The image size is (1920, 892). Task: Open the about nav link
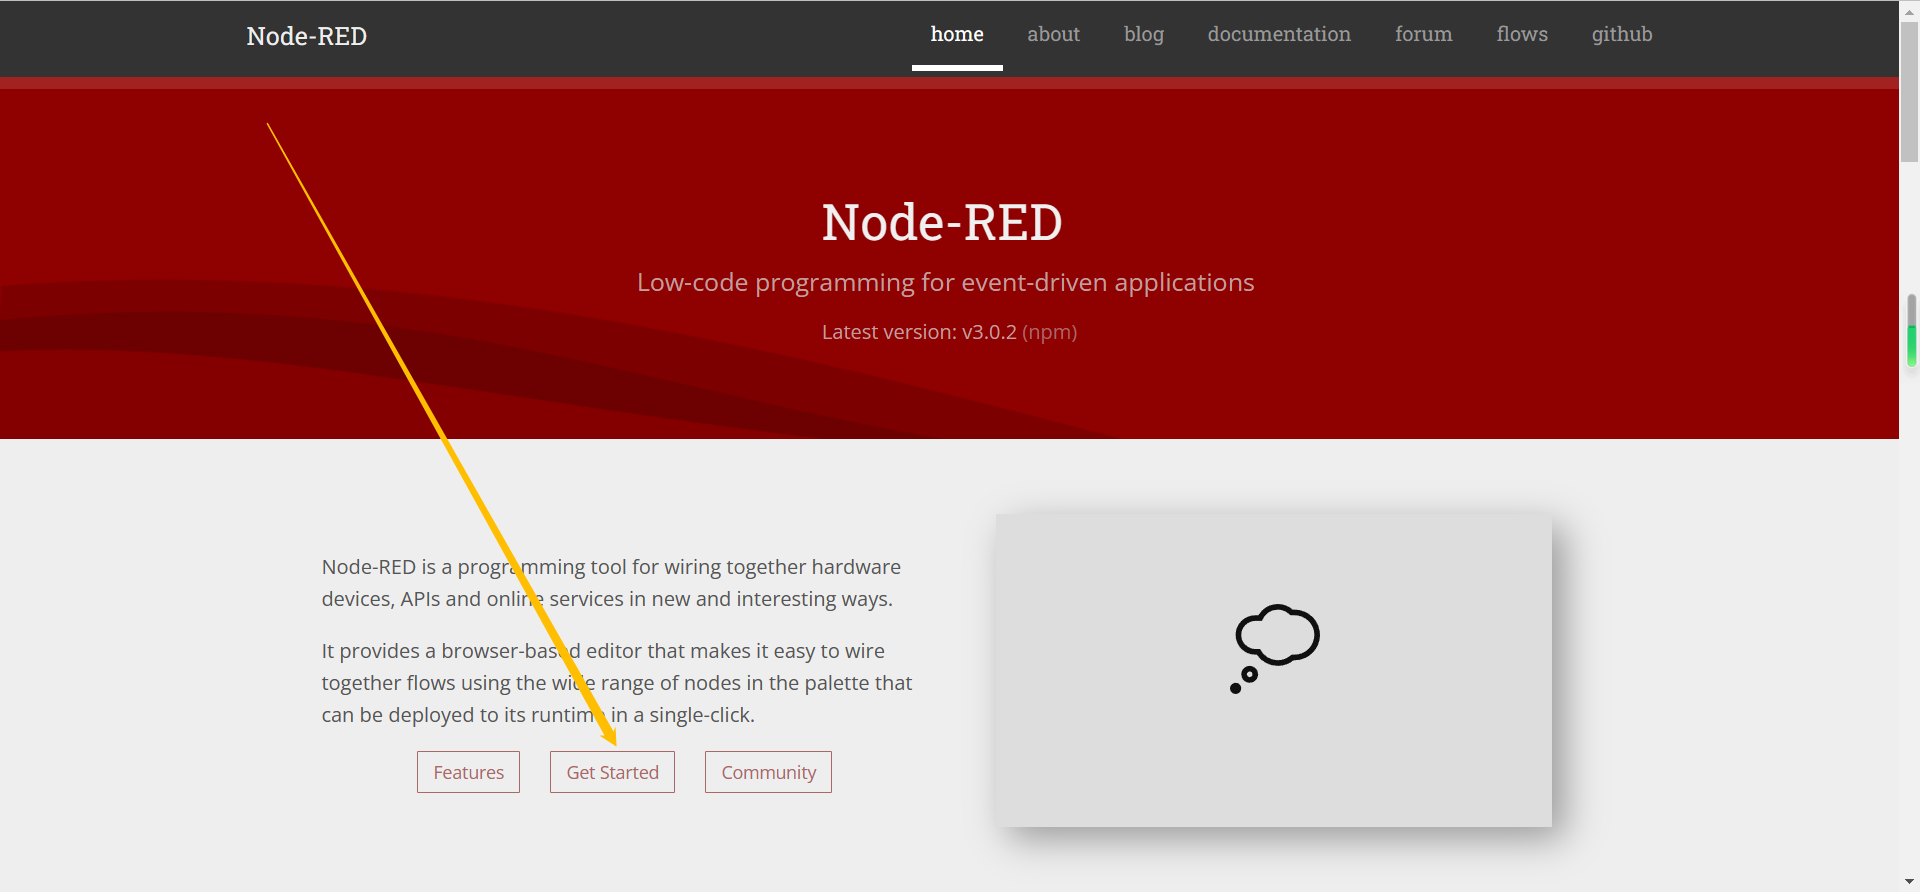coord(1053,34)
